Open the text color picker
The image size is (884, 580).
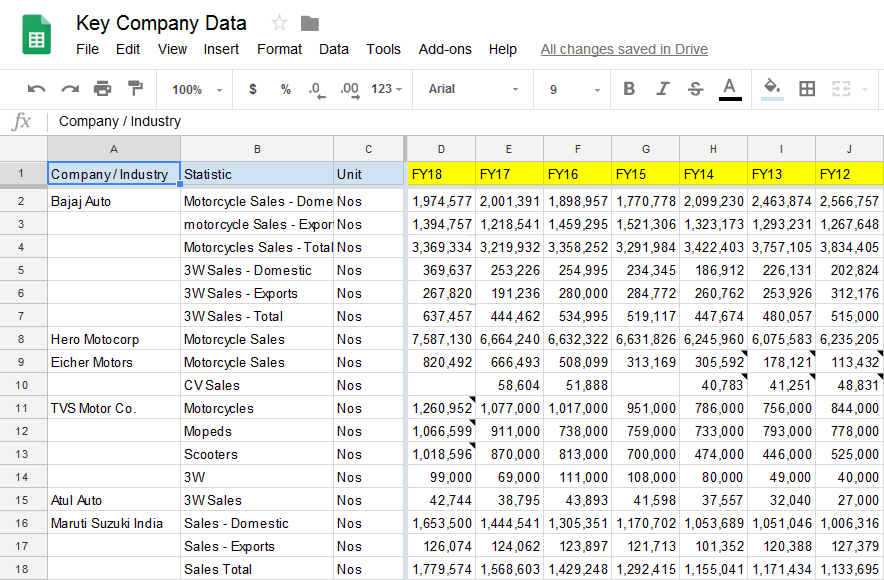pos(730,90)
